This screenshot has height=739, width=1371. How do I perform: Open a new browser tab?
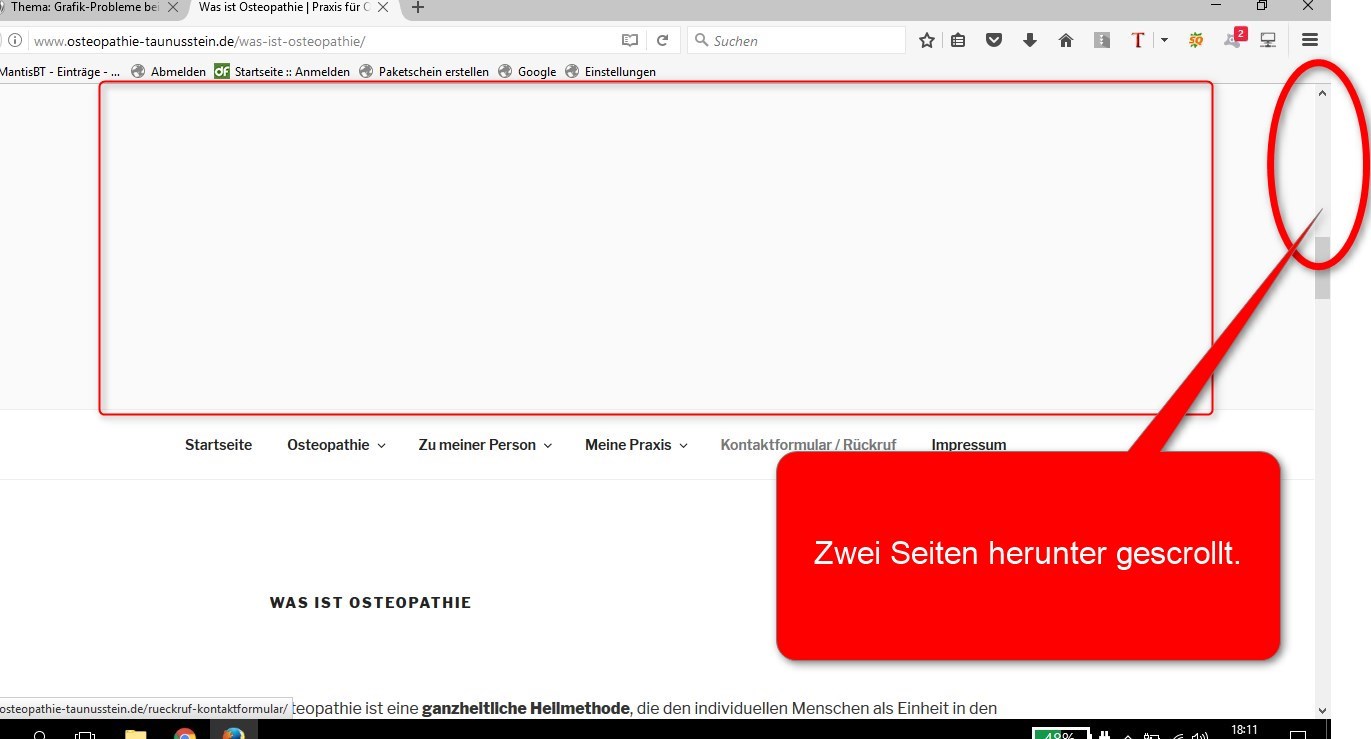coord(418,8)
